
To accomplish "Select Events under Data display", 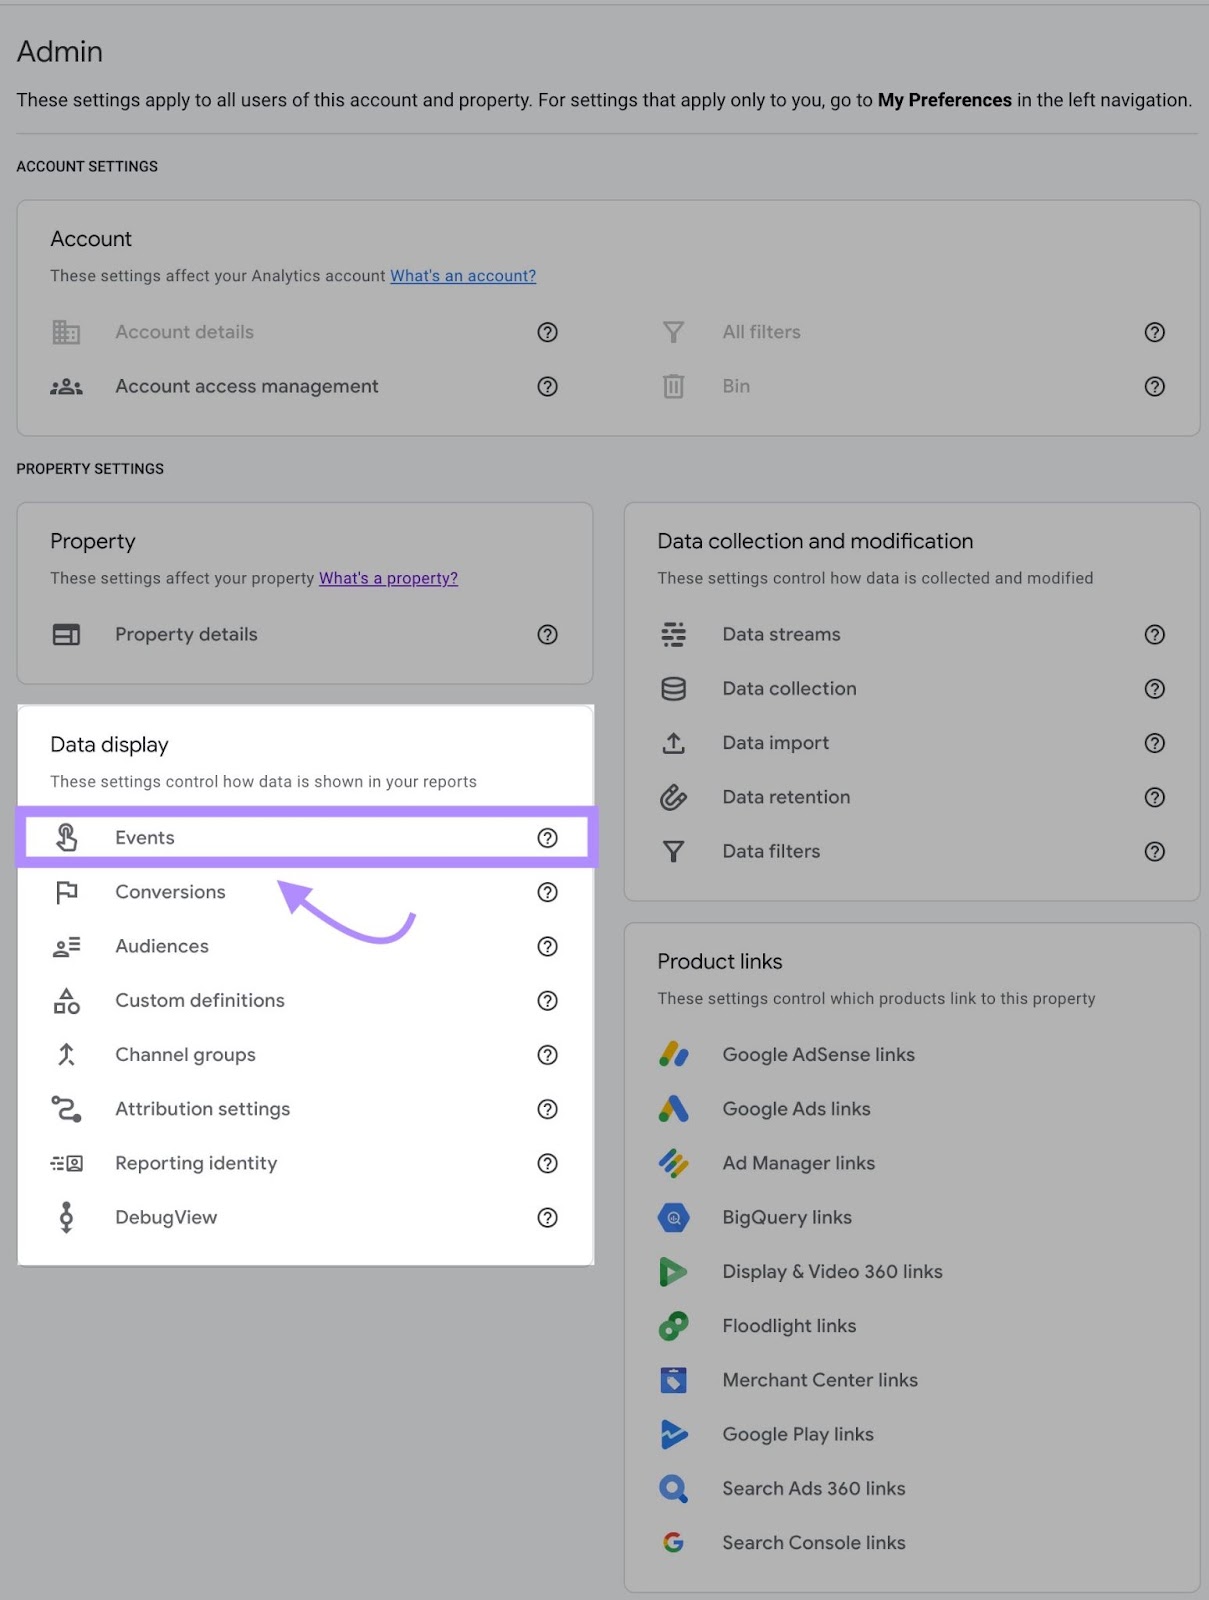I will tap(145, 838).
